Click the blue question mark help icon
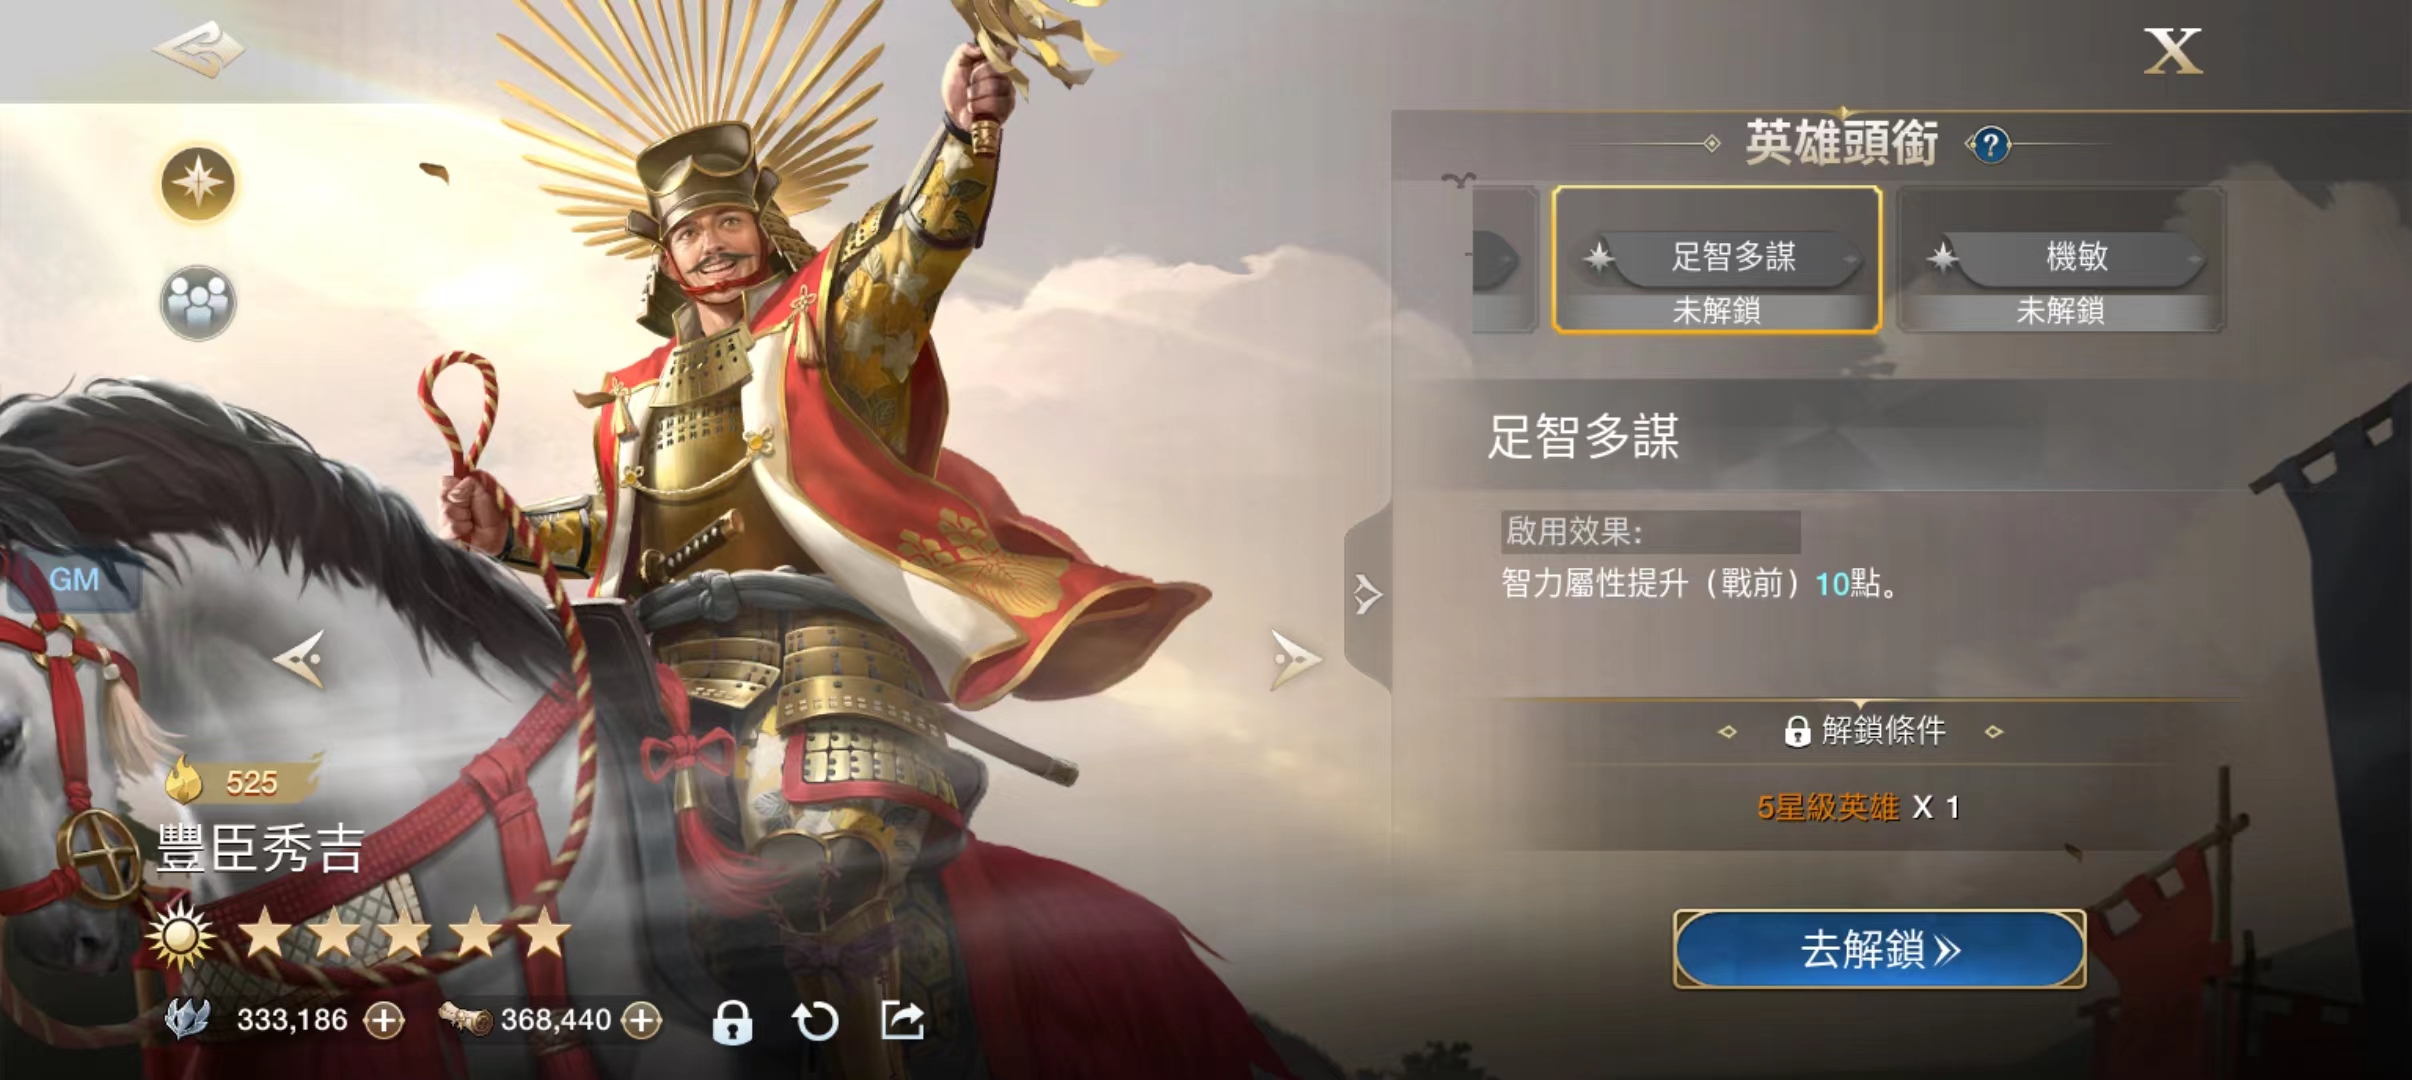 (x=1990, y=145)
